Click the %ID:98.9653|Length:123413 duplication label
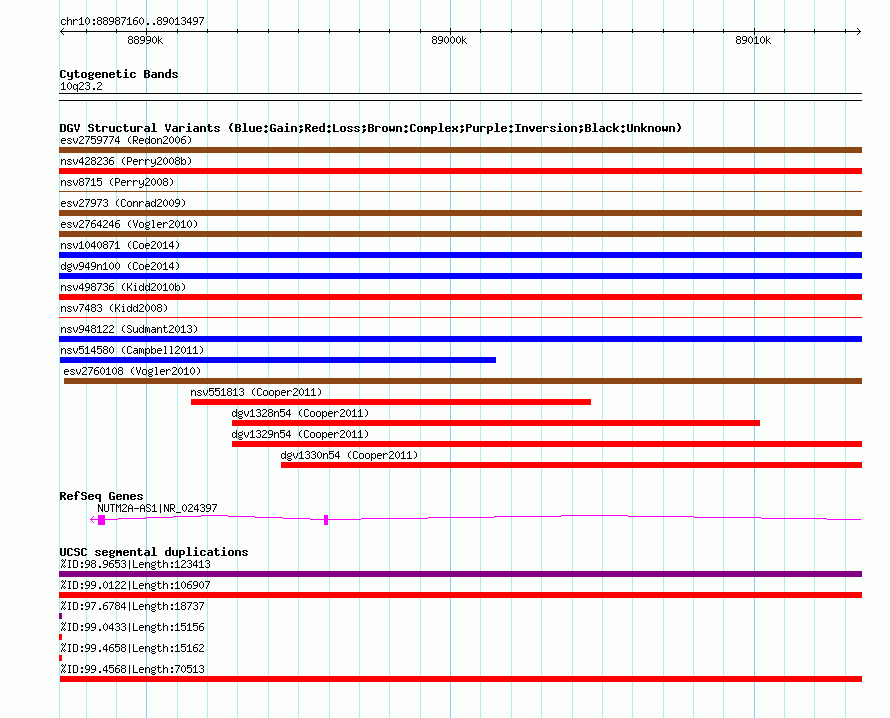 coord(135,564)
